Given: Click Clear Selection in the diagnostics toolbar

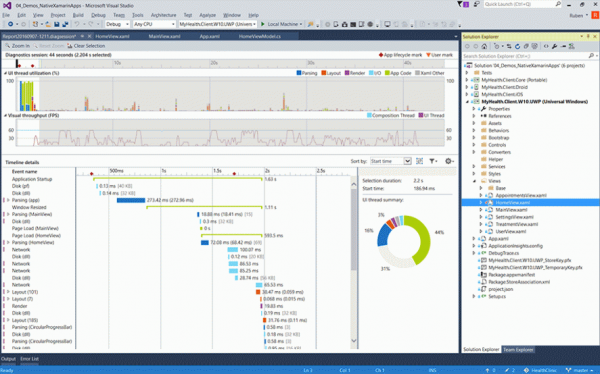Looking at the screenshot, I should click(x=86, y=46).
